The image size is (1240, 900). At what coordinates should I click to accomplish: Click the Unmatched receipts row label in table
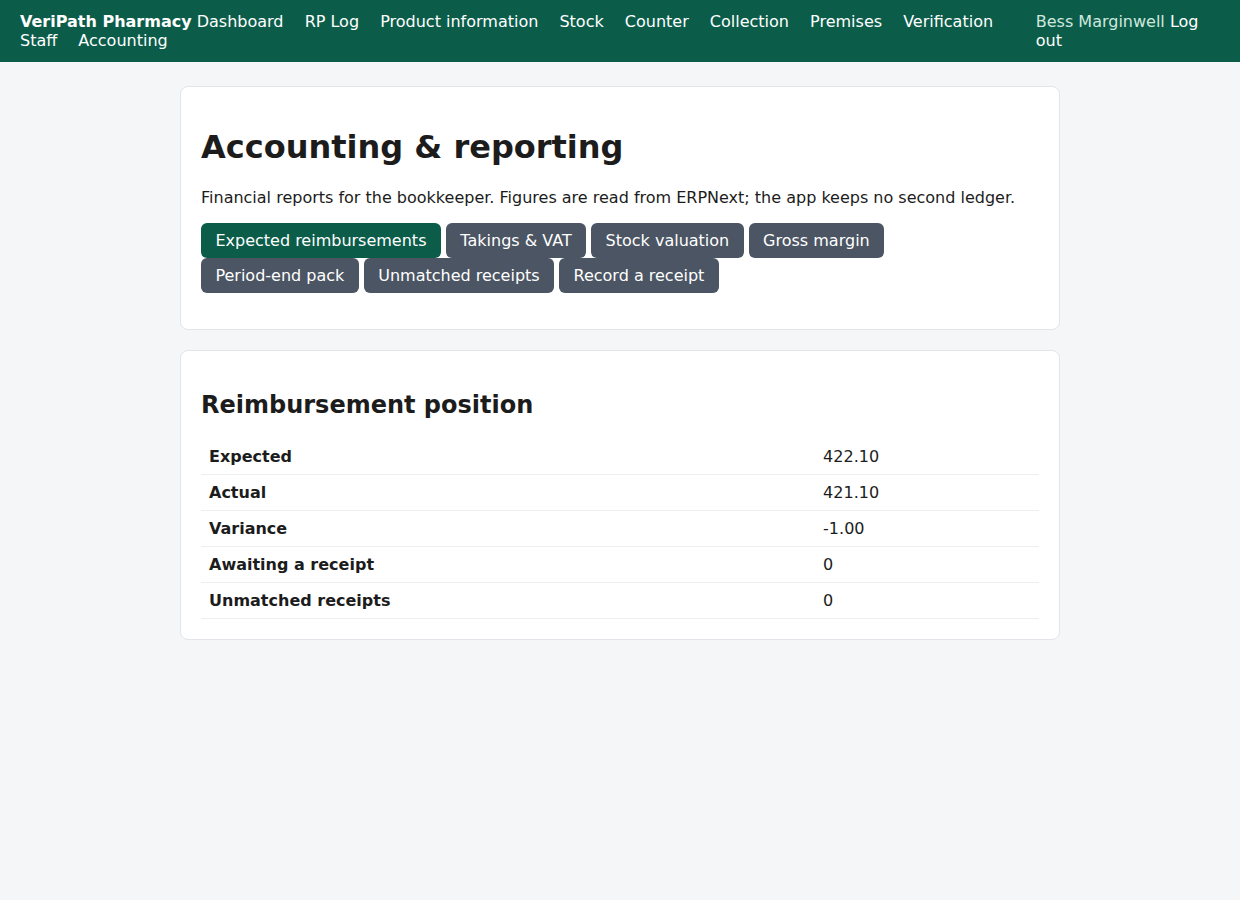point(300,600)
